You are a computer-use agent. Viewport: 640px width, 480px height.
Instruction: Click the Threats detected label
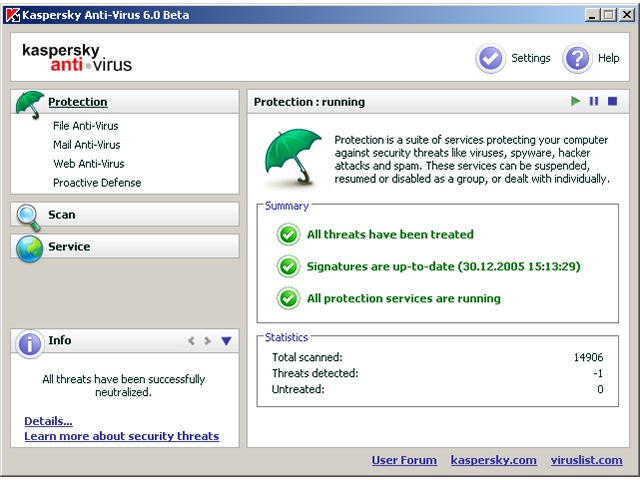pyautogui.click(x=315, y=373)
